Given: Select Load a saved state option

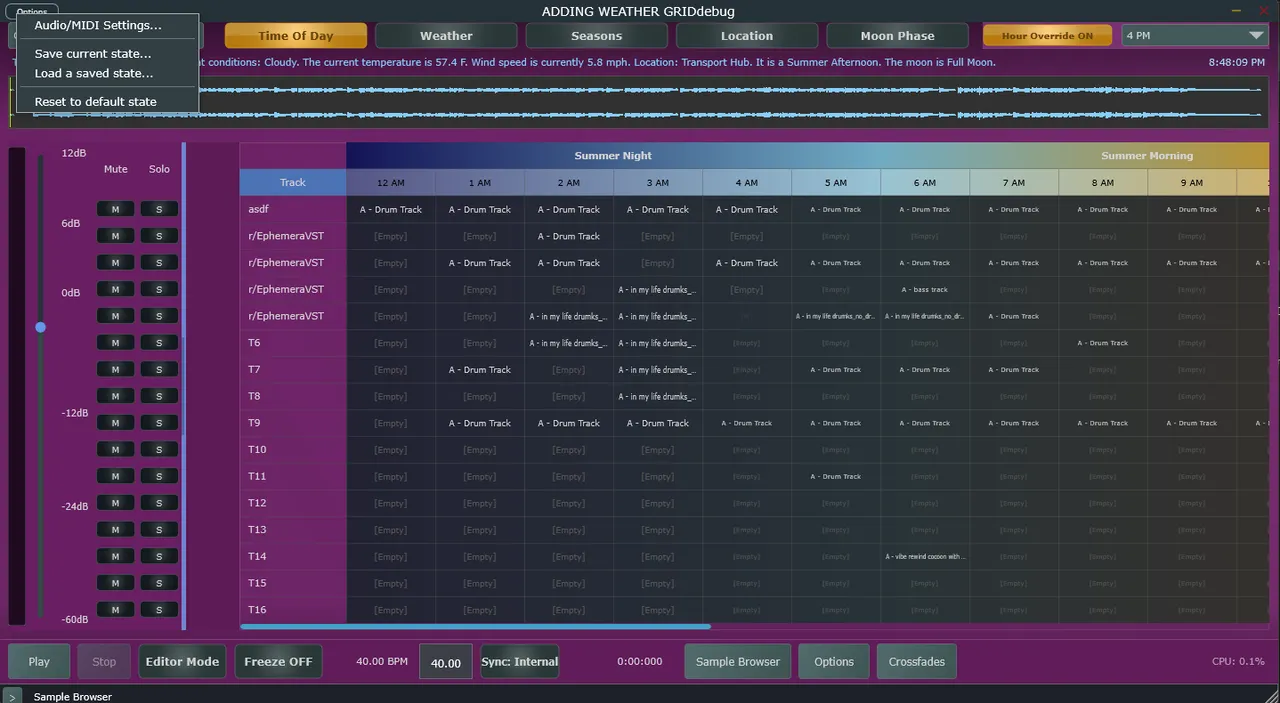Looking at the screenshot, I should [x=94, y=73].
